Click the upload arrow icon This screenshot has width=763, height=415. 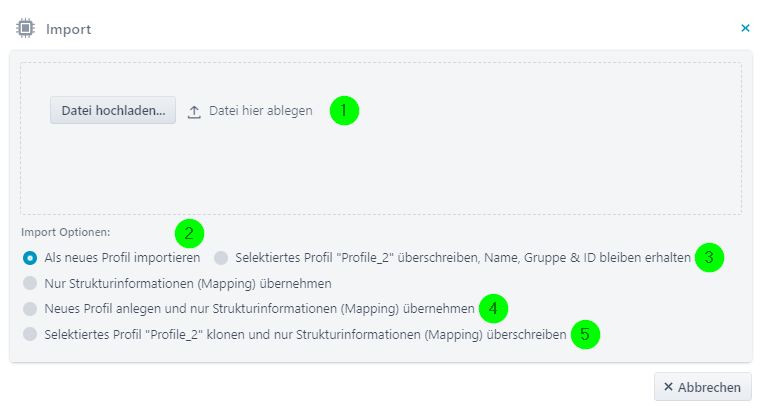[x=195, y=111]
